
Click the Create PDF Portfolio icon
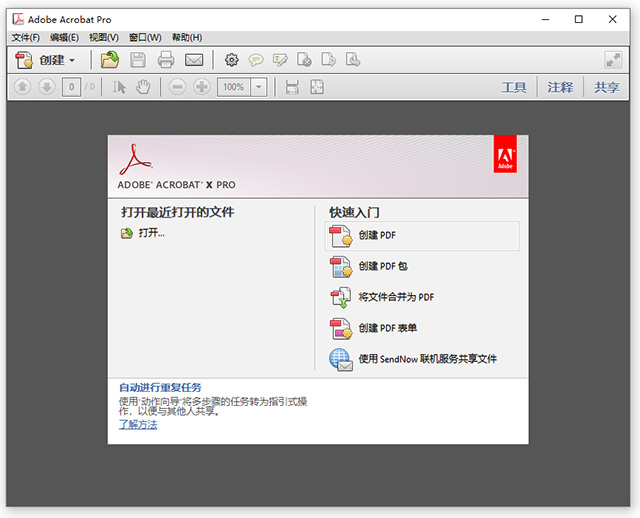(x=341, y=267)
